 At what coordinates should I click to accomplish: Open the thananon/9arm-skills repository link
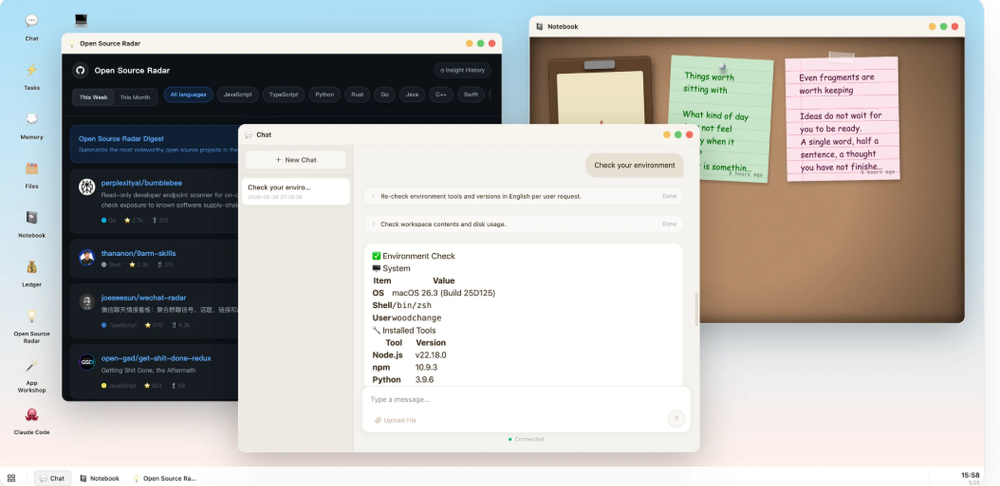(138, 253)
